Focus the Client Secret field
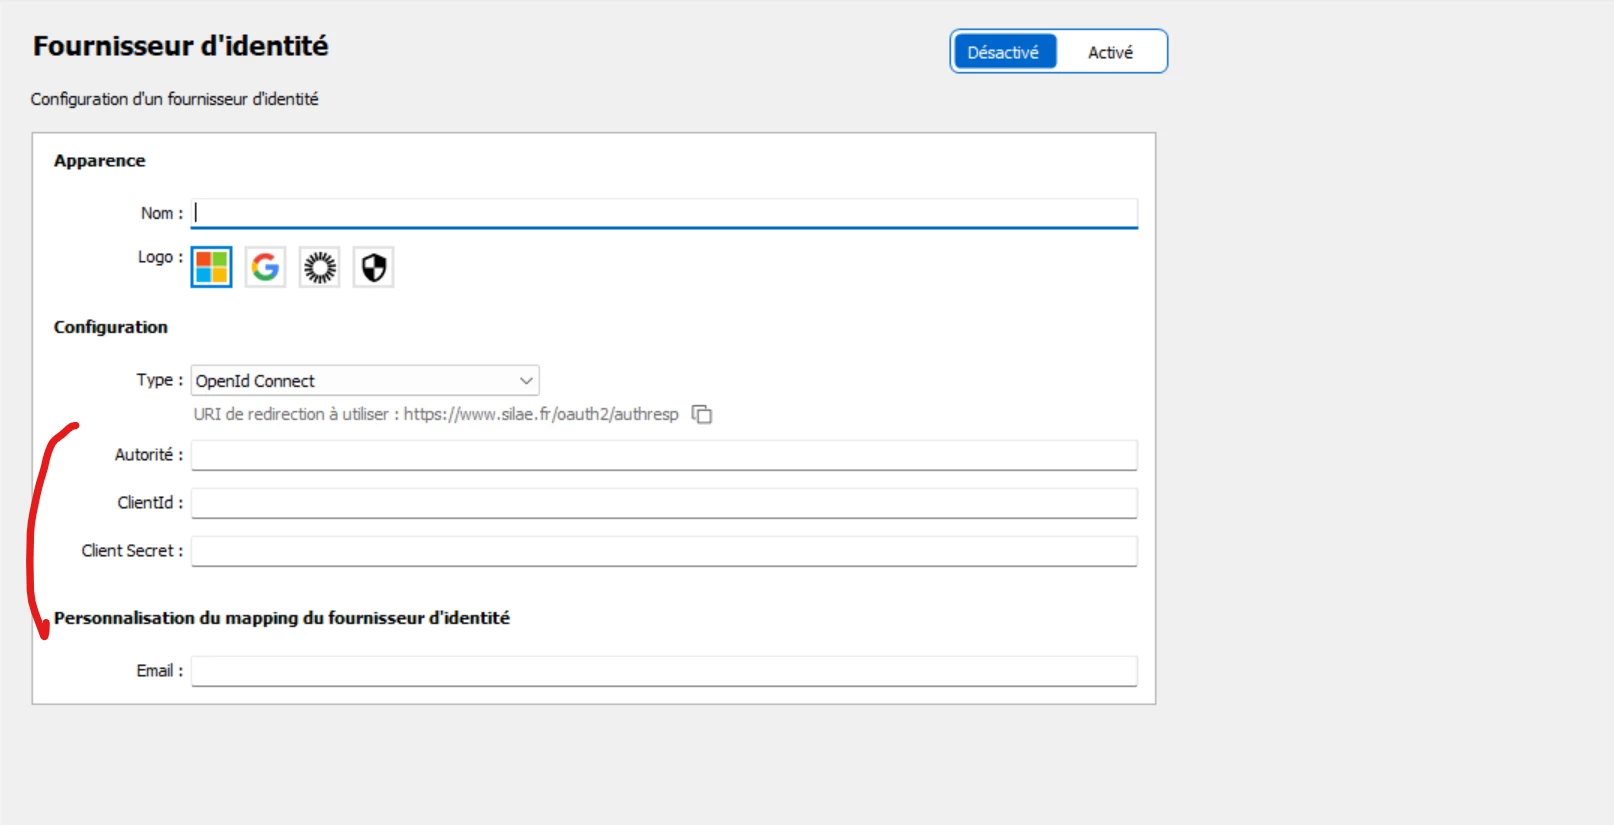This screenshot has height=825, width=1614. point(664,551)
